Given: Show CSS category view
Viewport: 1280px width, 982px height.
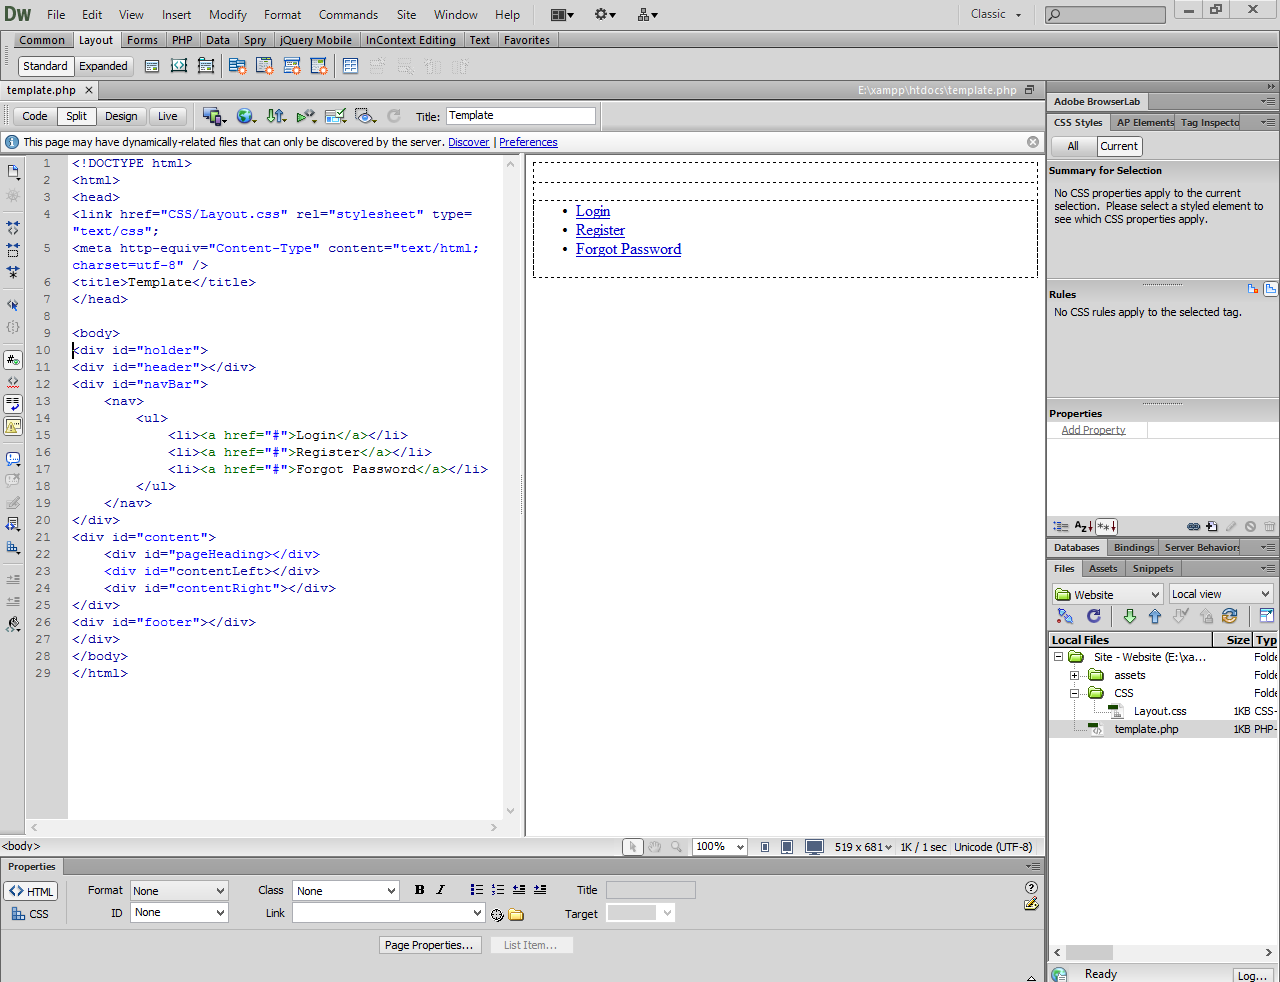Looking at the screenshot, I should pyautogui.click(x=1061, y=527).
